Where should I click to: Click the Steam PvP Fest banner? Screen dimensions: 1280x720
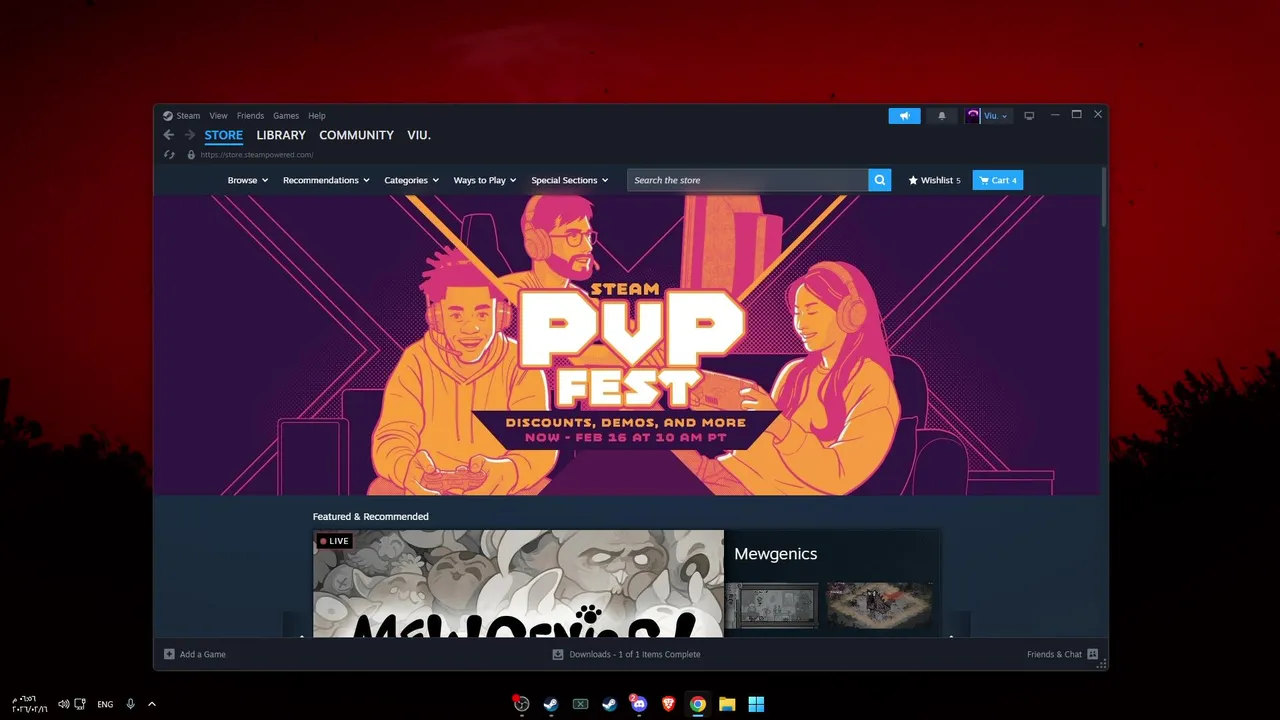click(x=627, y=345)
